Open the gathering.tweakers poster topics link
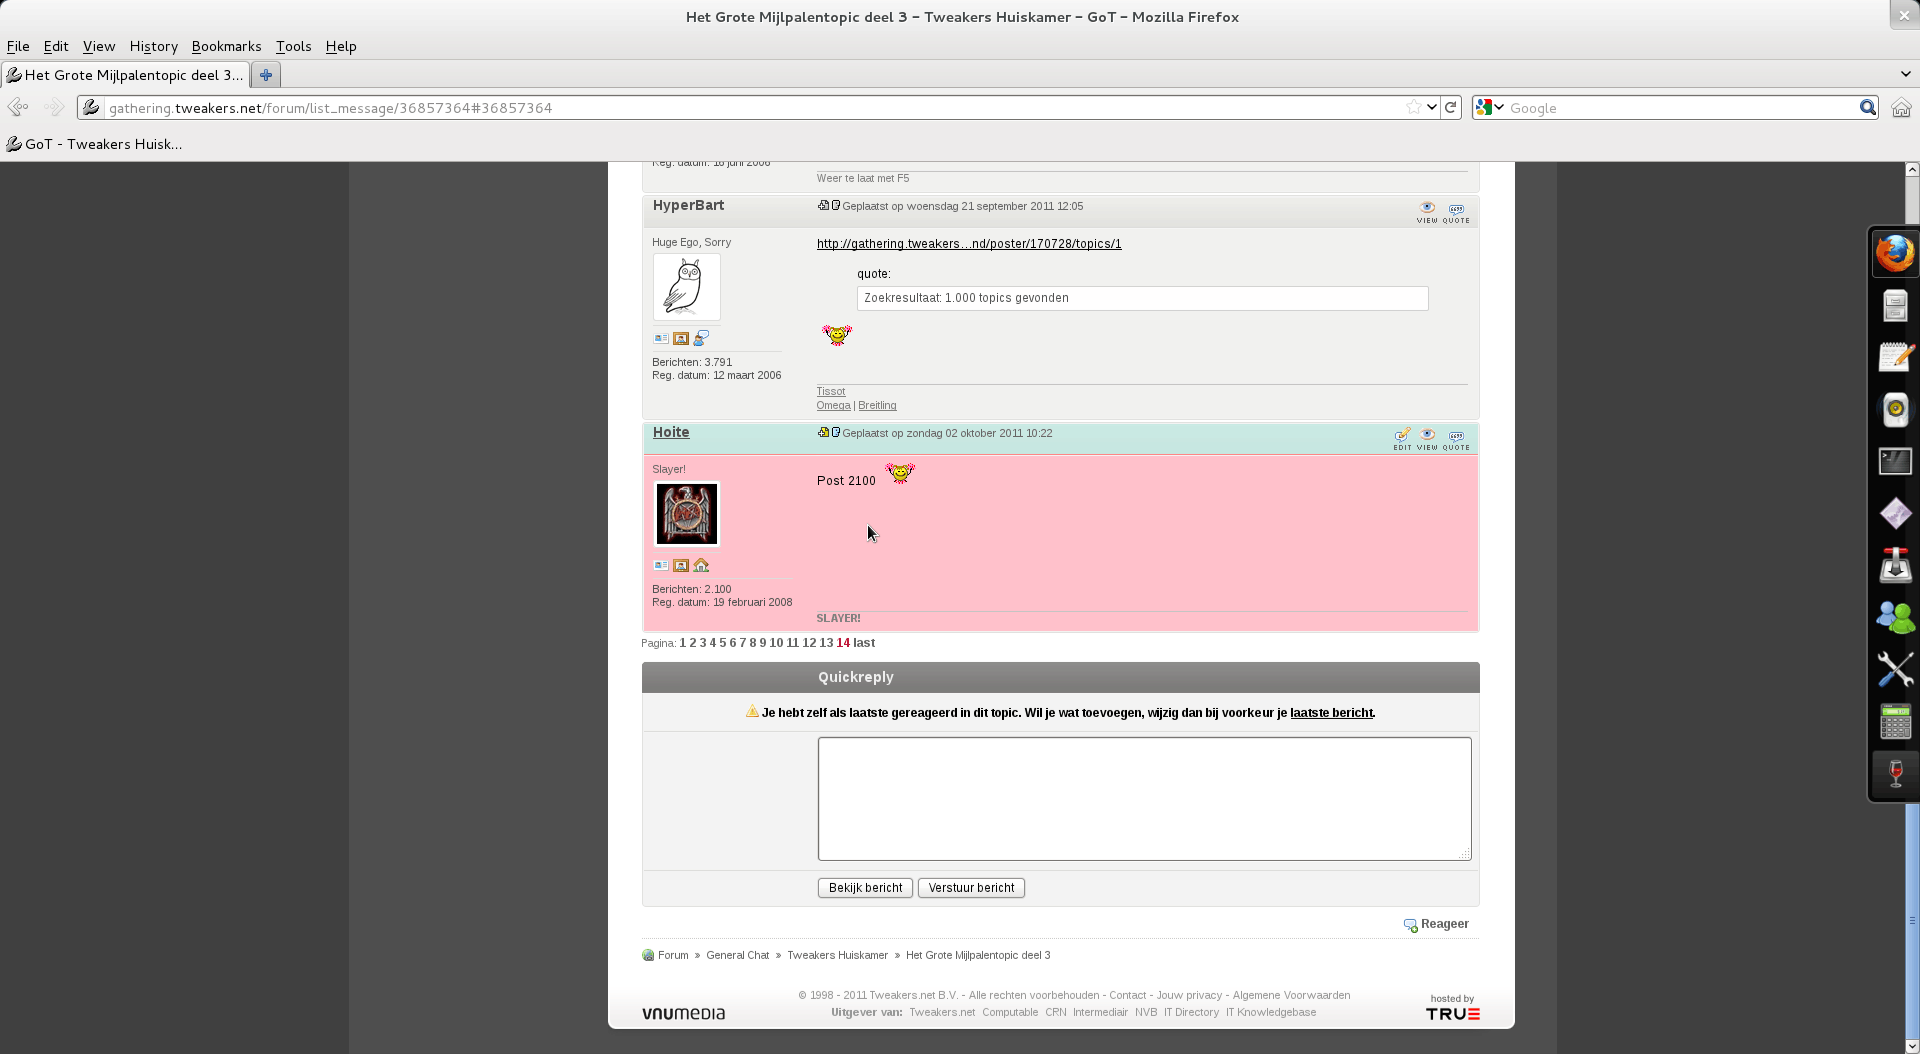1920x1054 pixels. coord(969,244)
